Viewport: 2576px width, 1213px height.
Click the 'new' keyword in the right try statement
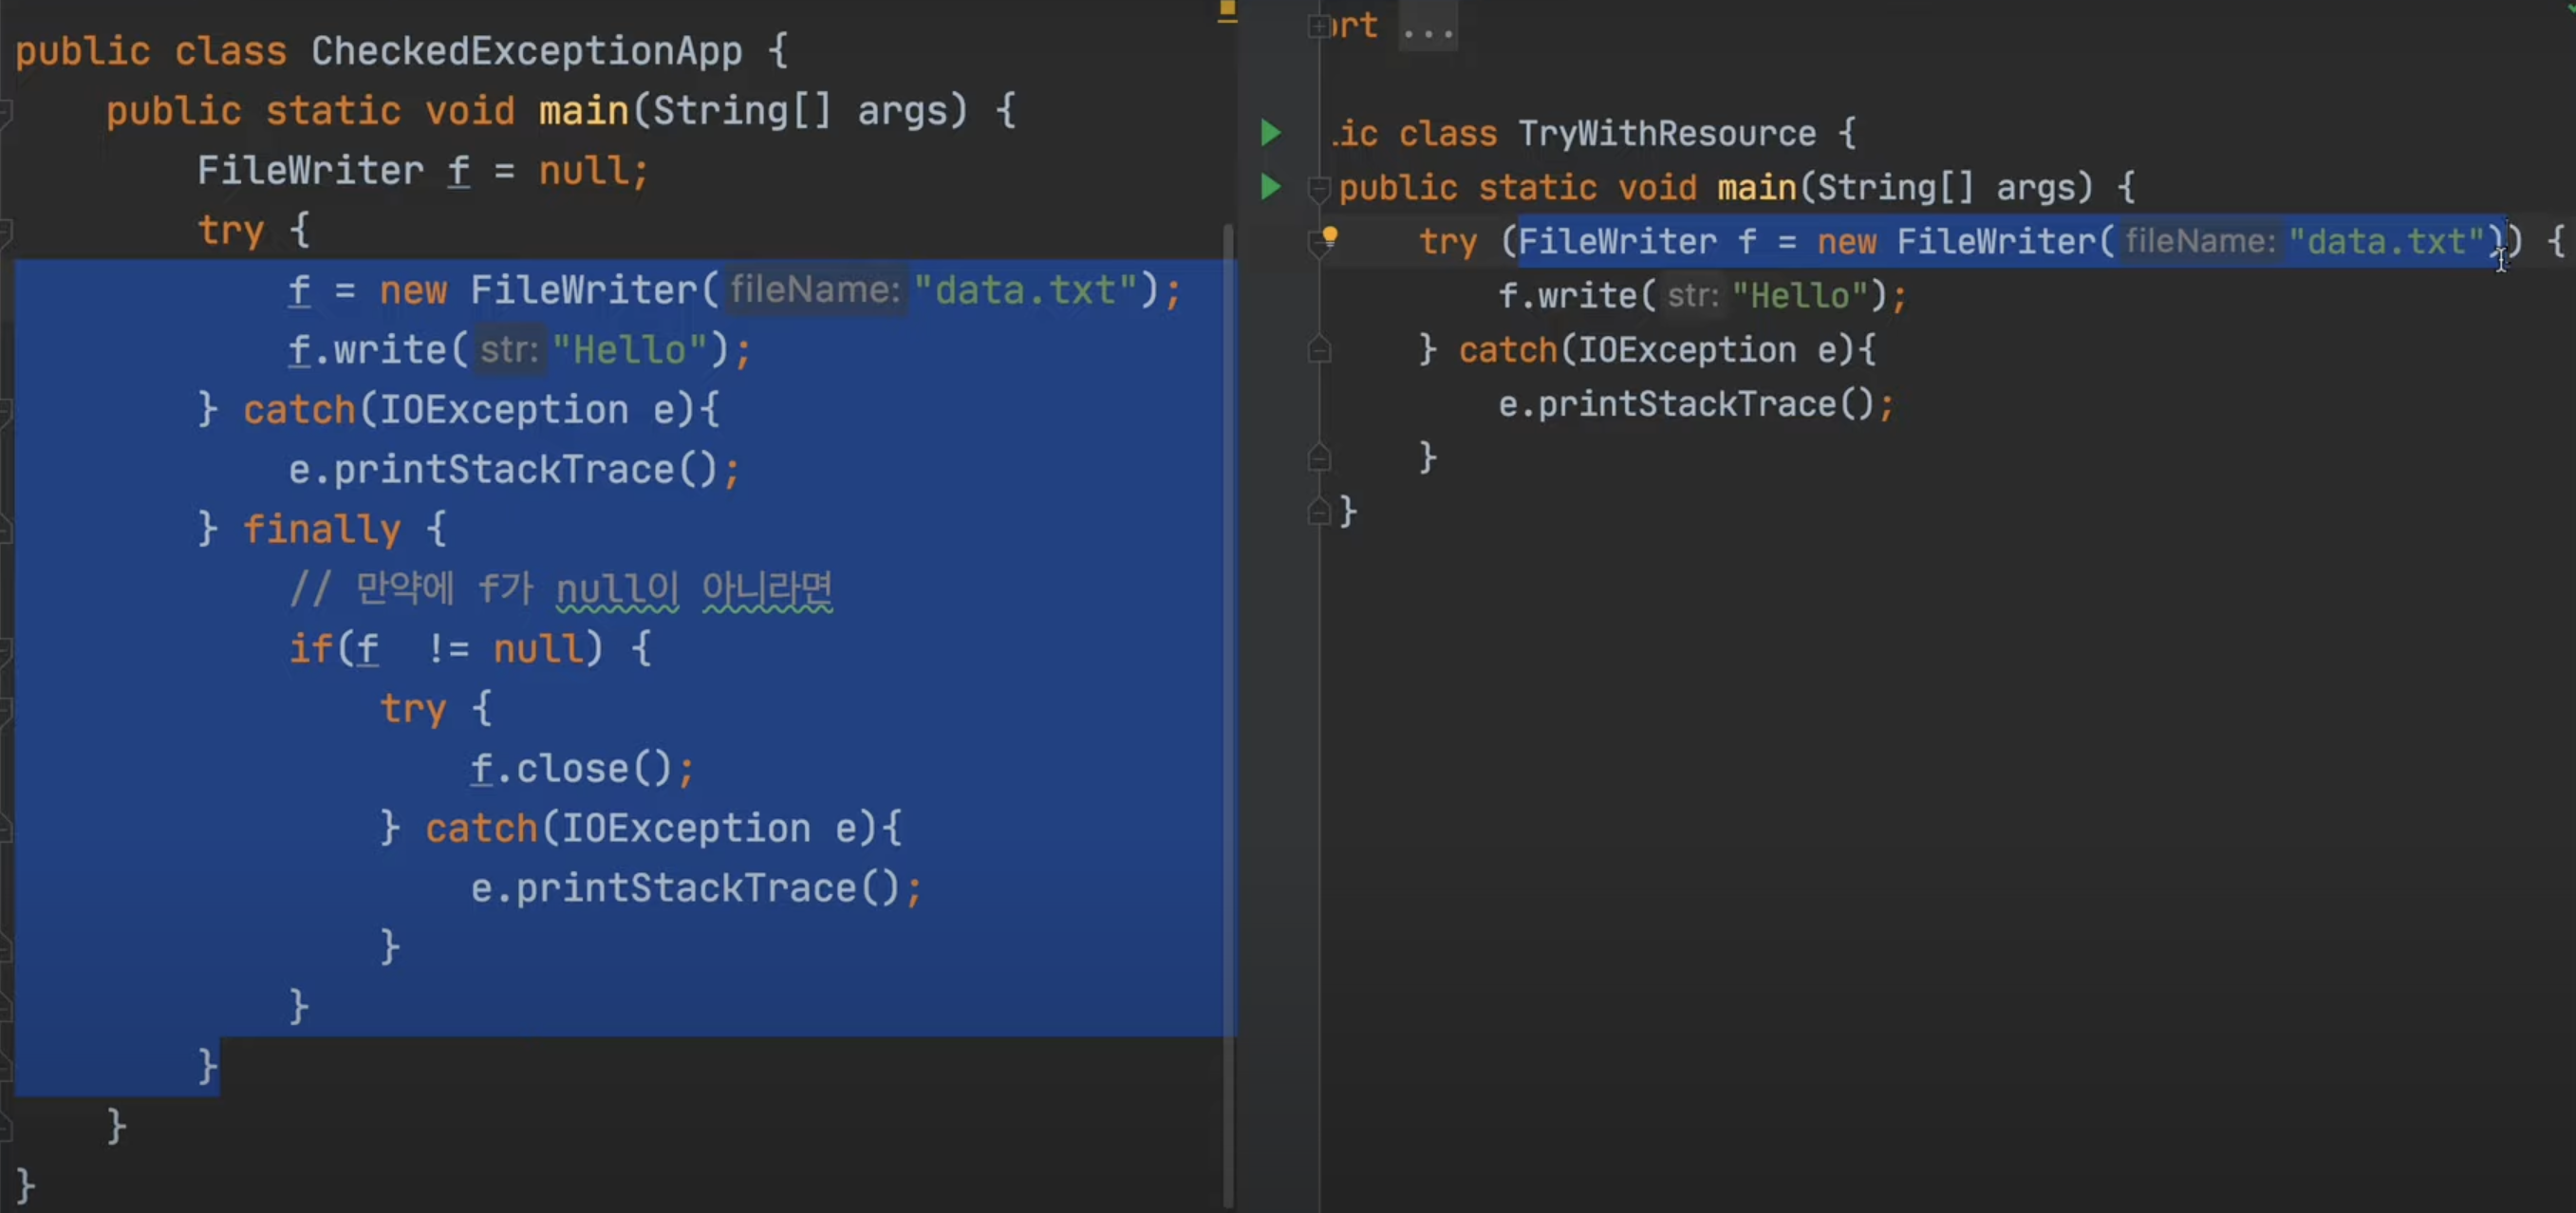pos(1846,241)
